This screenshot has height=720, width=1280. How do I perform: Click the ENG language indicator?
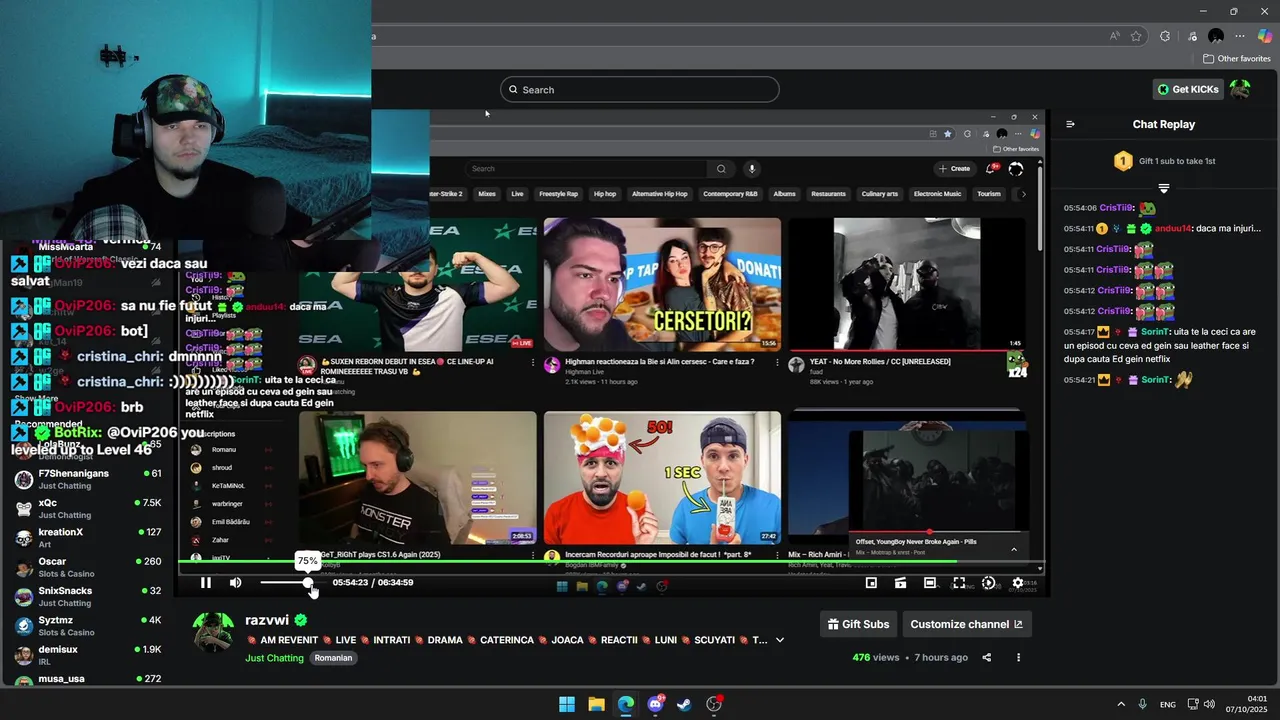[1167, 704]
